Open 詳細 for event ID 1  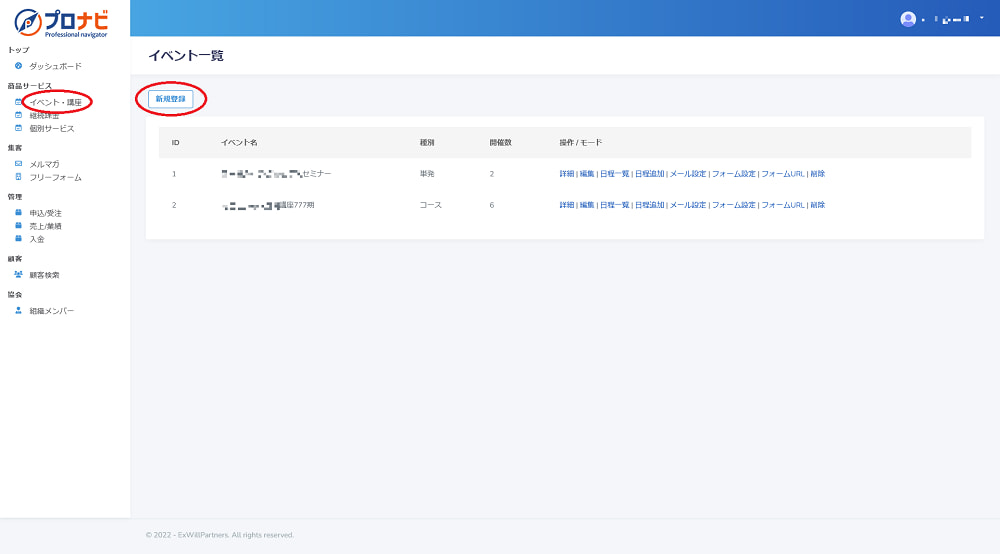click(566, 173)
